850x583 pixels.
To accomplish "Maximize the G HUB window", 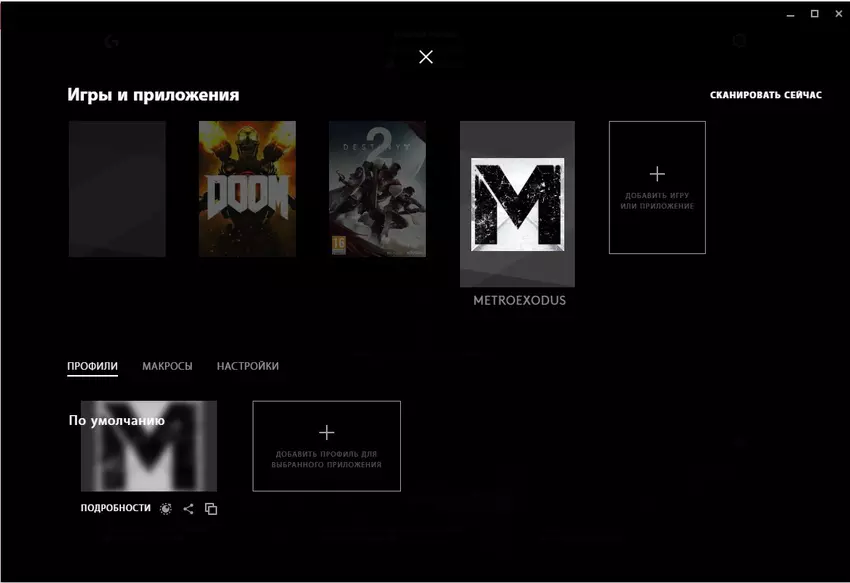I will (x=814, y=13).
